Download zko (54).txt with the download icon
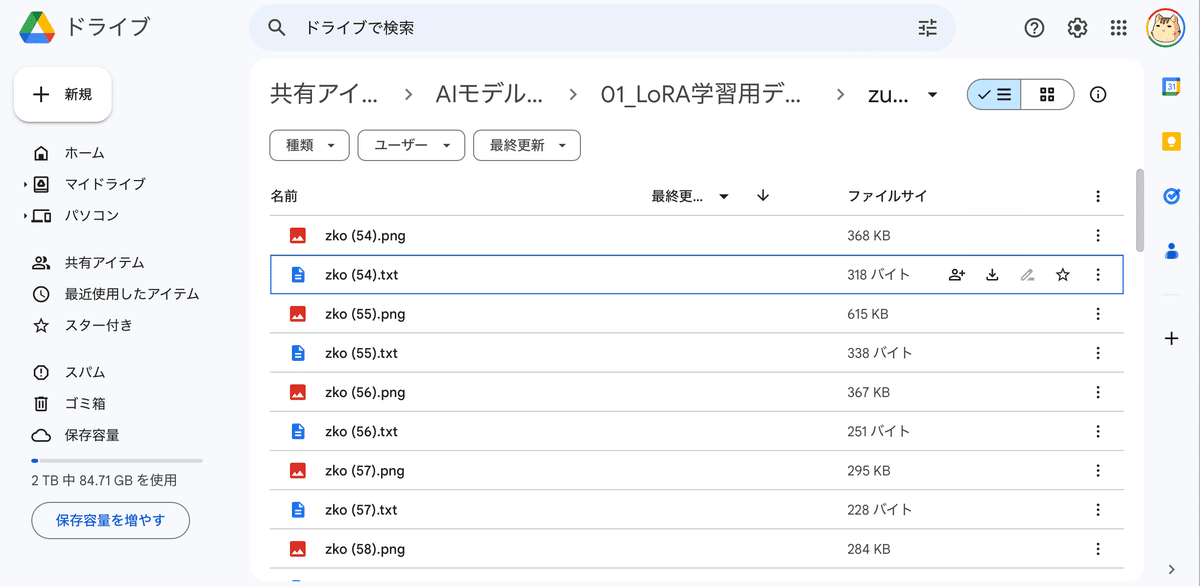The image size is (1200, 586). (992, 274)
